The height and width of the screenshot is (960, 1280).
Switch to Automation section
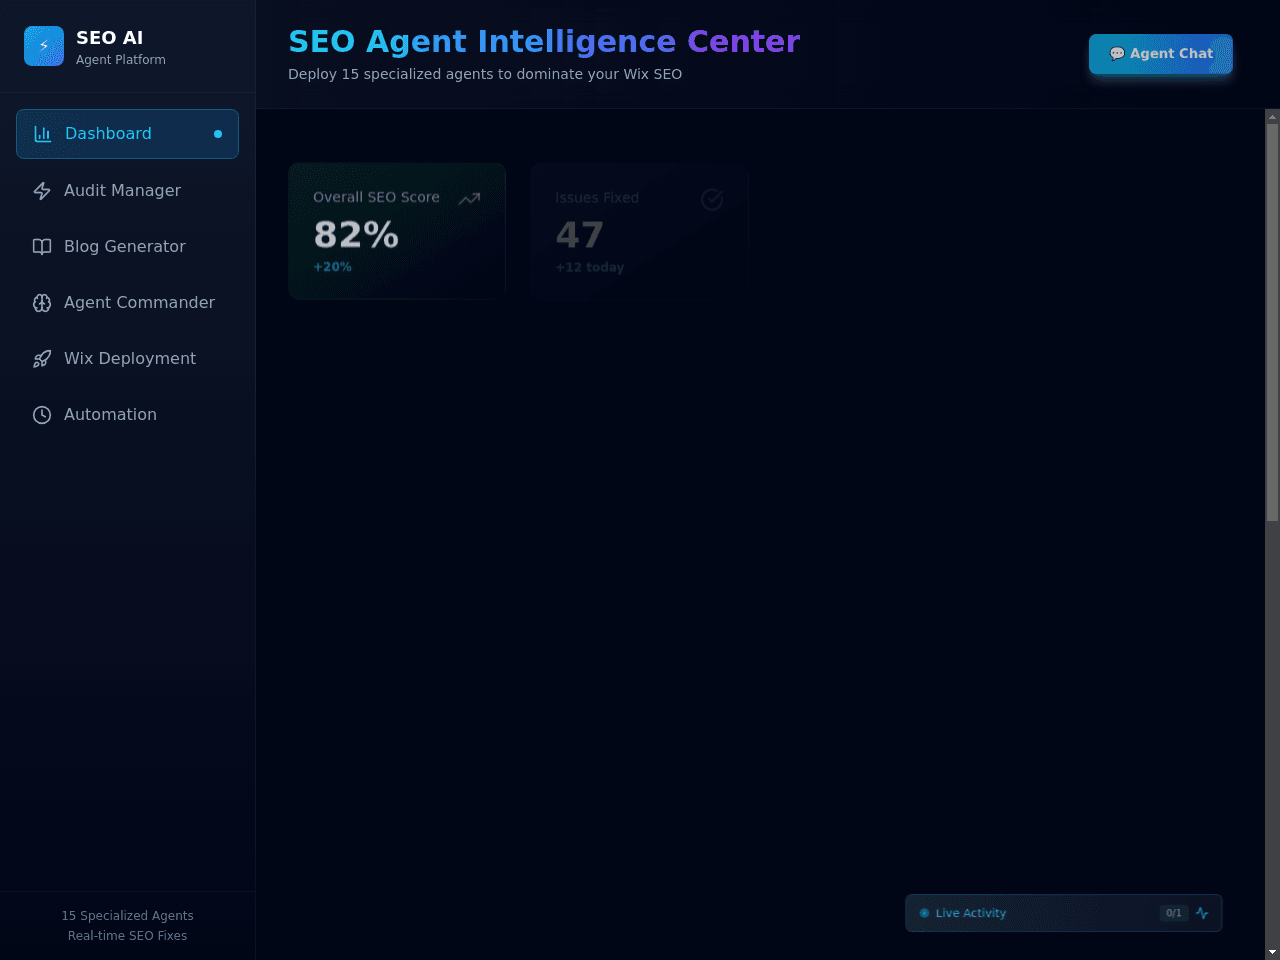pos(127,414)
